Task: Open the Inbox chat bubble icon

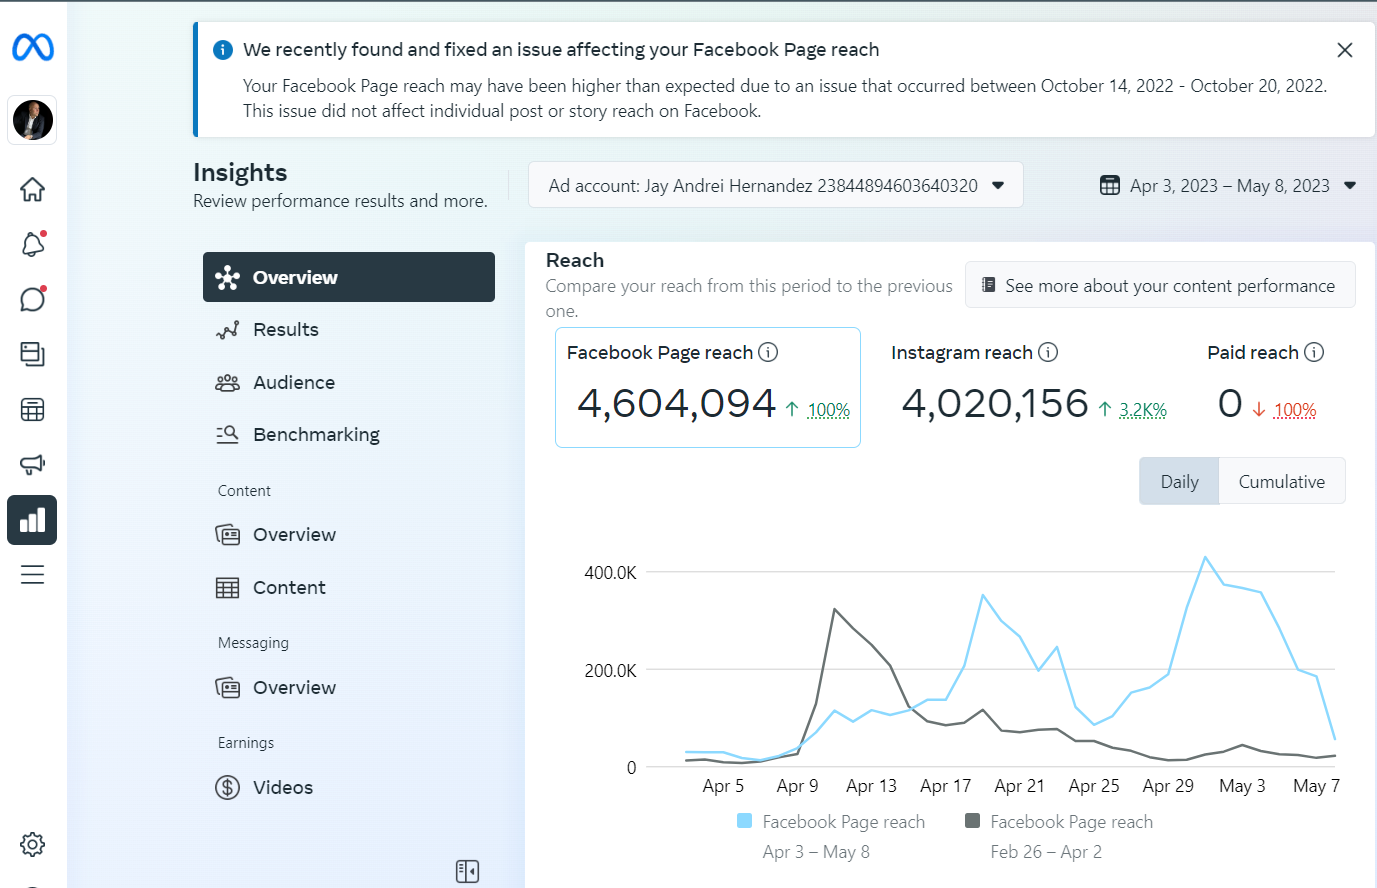Action: coord(32,299)
